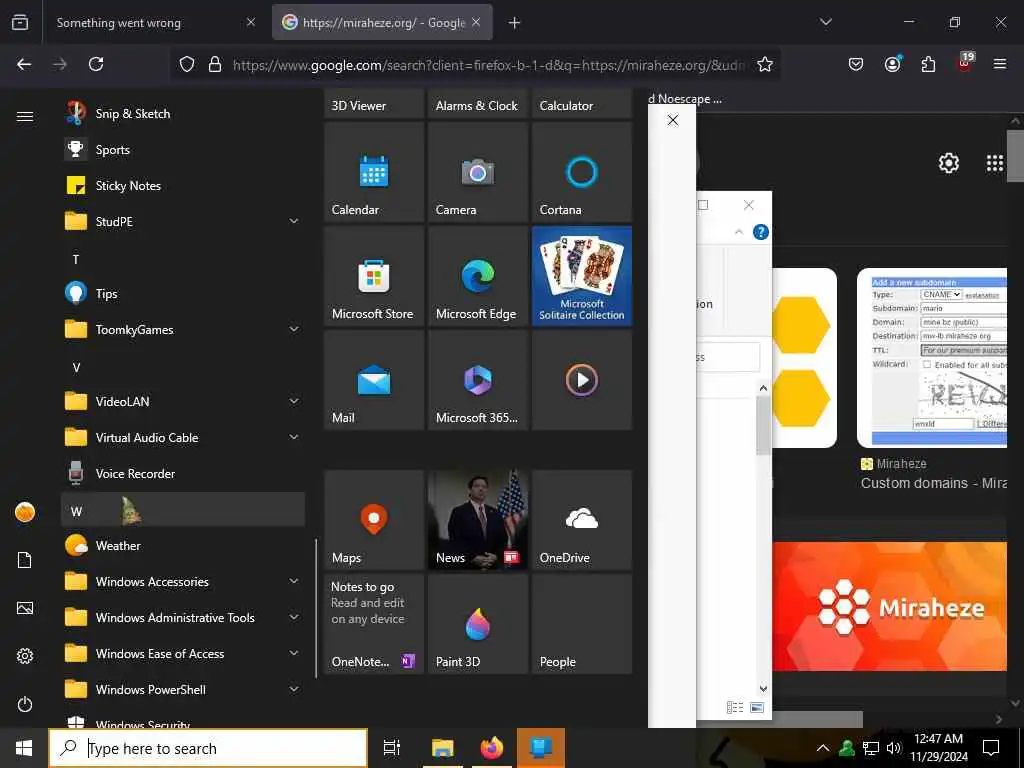1024x768 pixels.
Task: Launch the Microsoft Edge tile
Action: pos(477,276)
